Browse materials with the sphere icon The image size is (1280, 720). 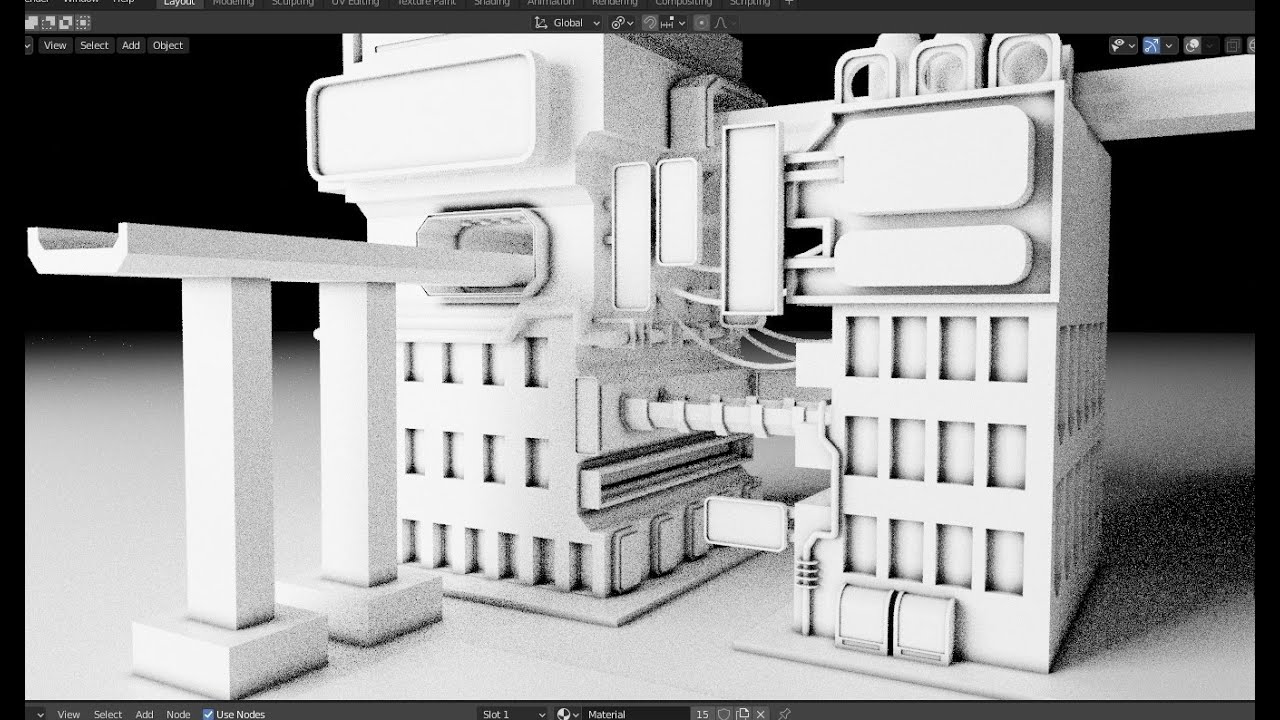567,714
